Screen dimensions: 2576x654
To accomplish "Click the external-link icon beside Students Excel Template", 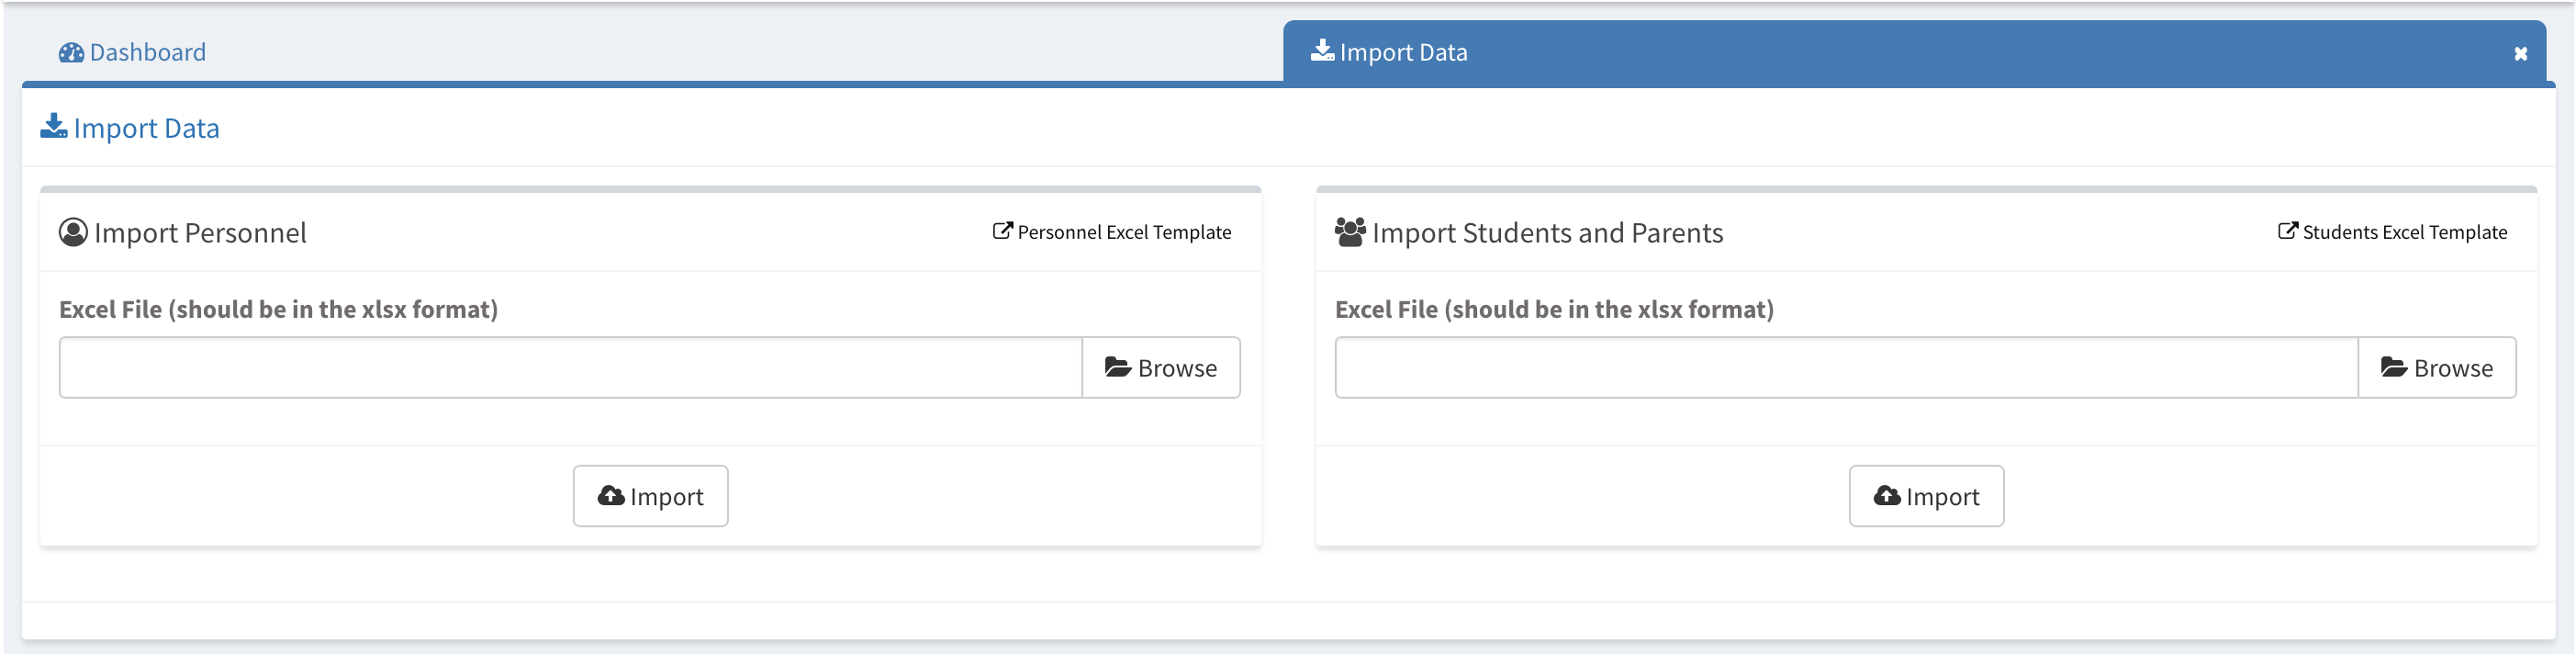I will point(2287,231).
